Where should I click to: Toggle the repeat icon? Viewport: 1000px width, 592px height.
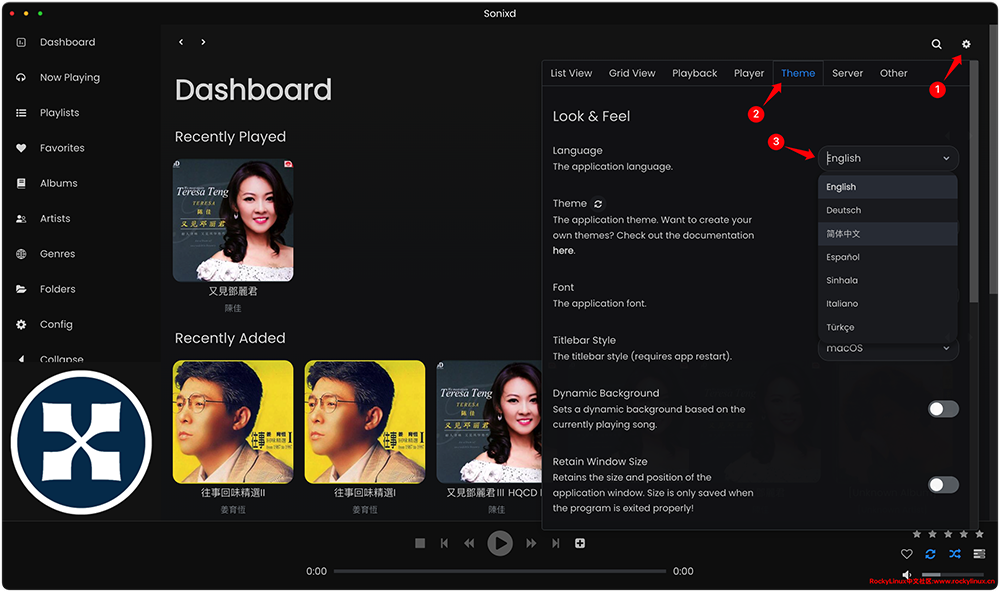pos(931,554)
